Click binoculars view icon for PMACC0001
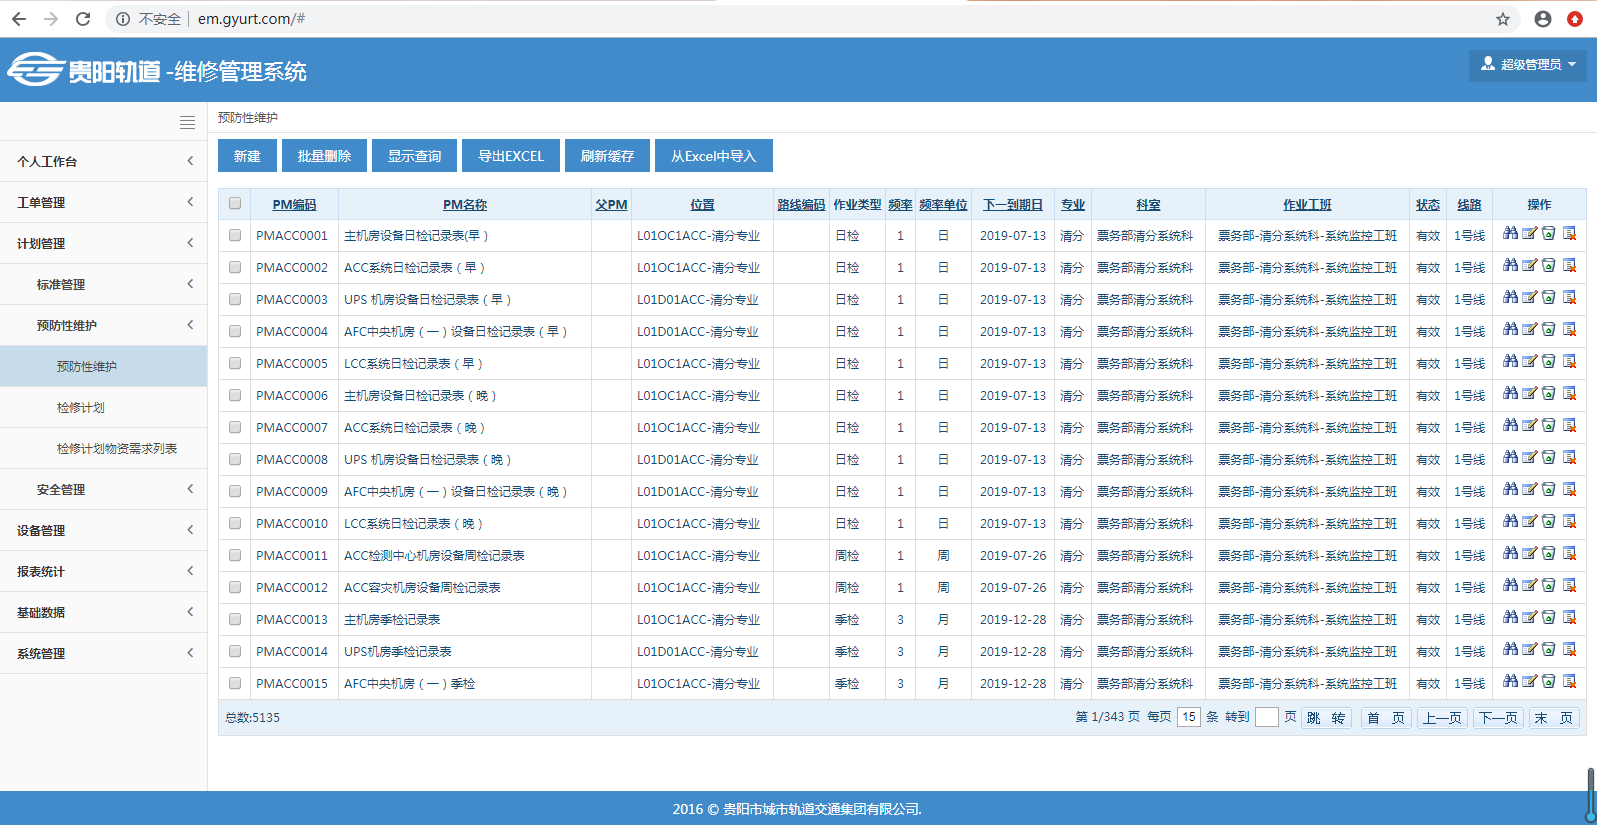The height and width of the screenshot is (825, 1597). (1510, 234)
